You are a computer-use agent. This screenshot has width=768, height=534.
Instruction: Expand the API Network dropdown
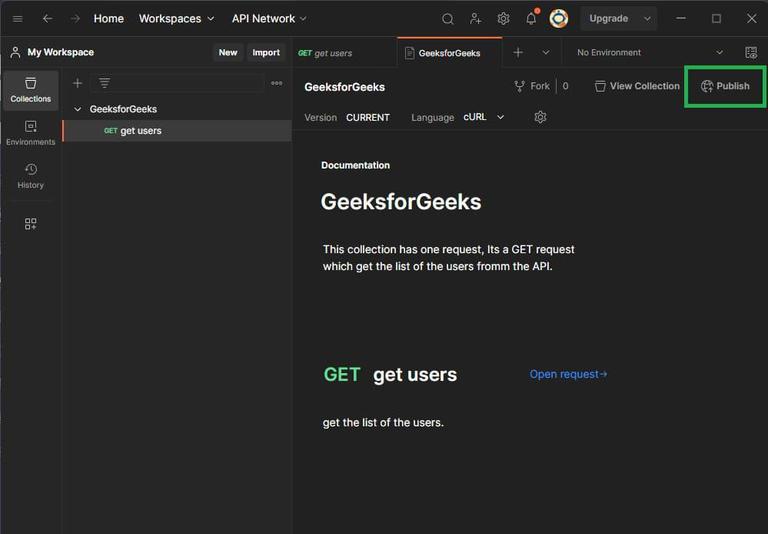click(269, 19)
